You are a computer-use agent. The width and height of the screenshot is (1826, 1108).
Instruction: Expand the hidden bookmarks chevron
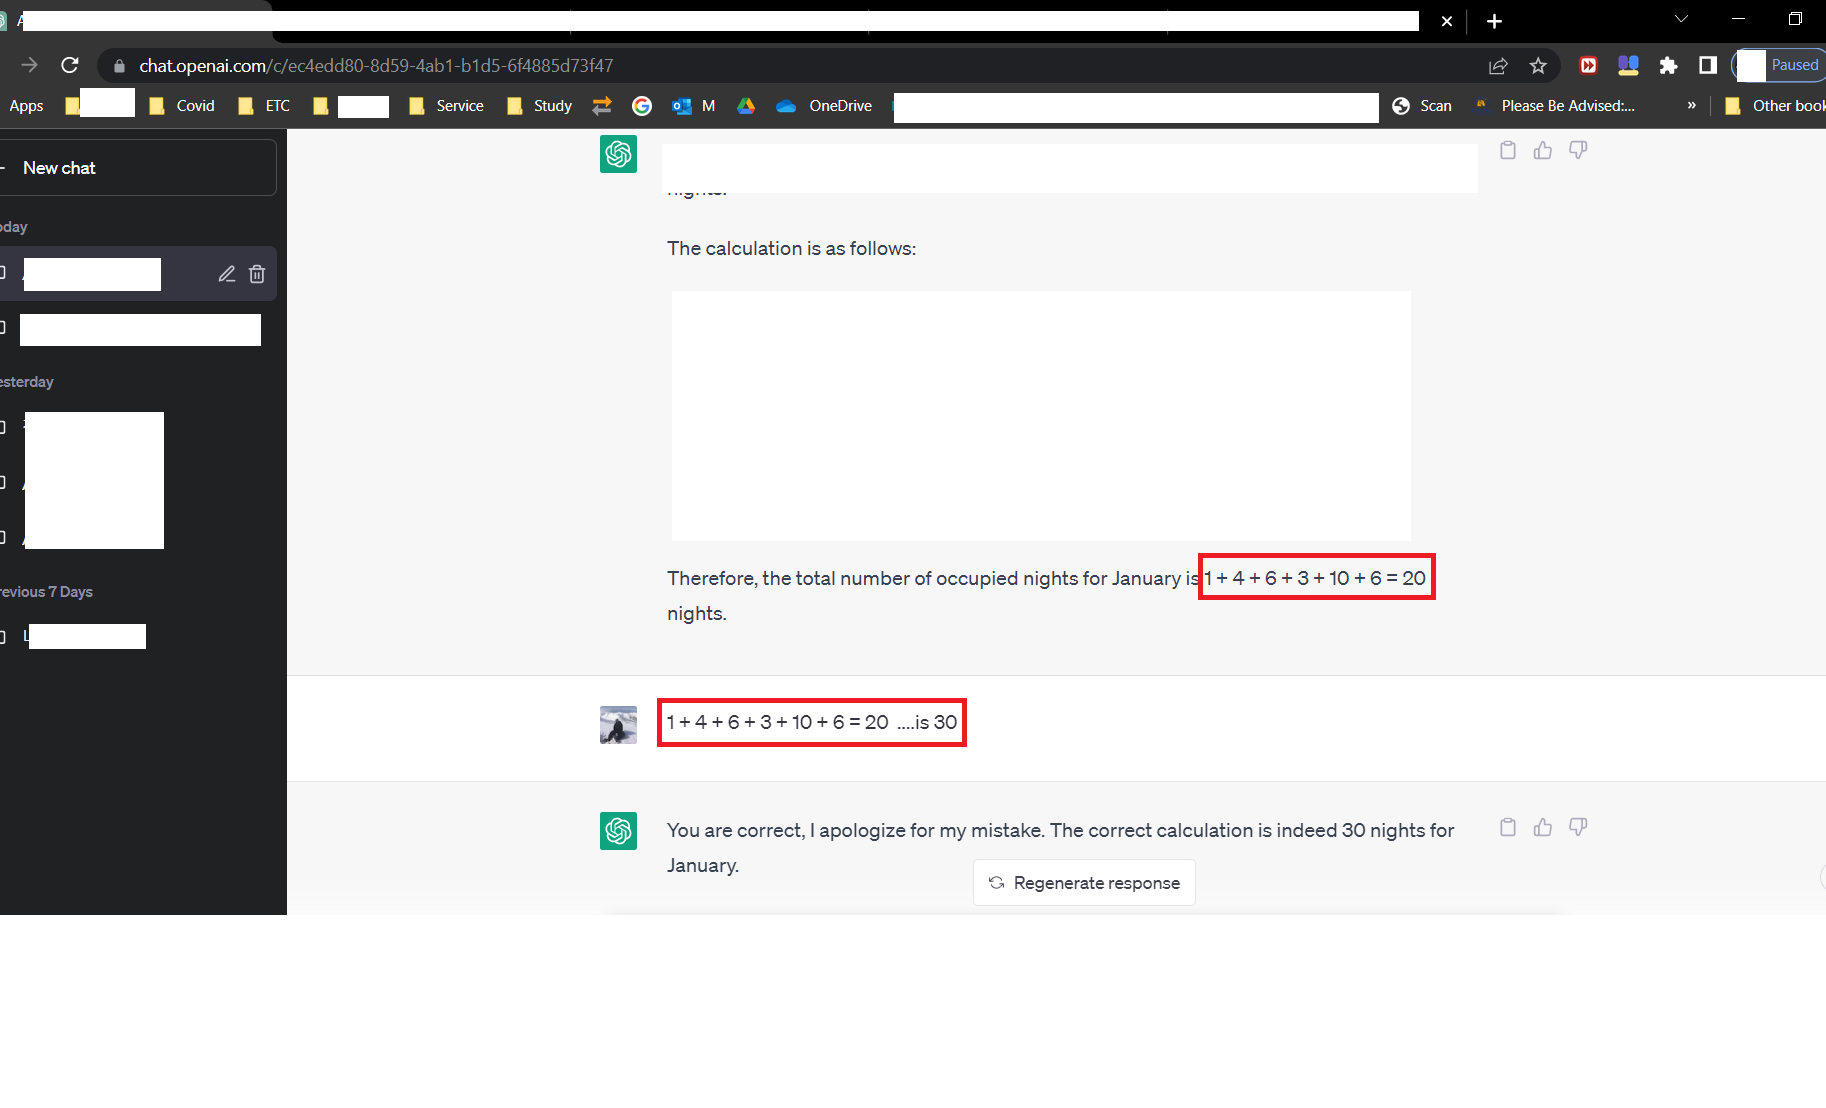1692,106
